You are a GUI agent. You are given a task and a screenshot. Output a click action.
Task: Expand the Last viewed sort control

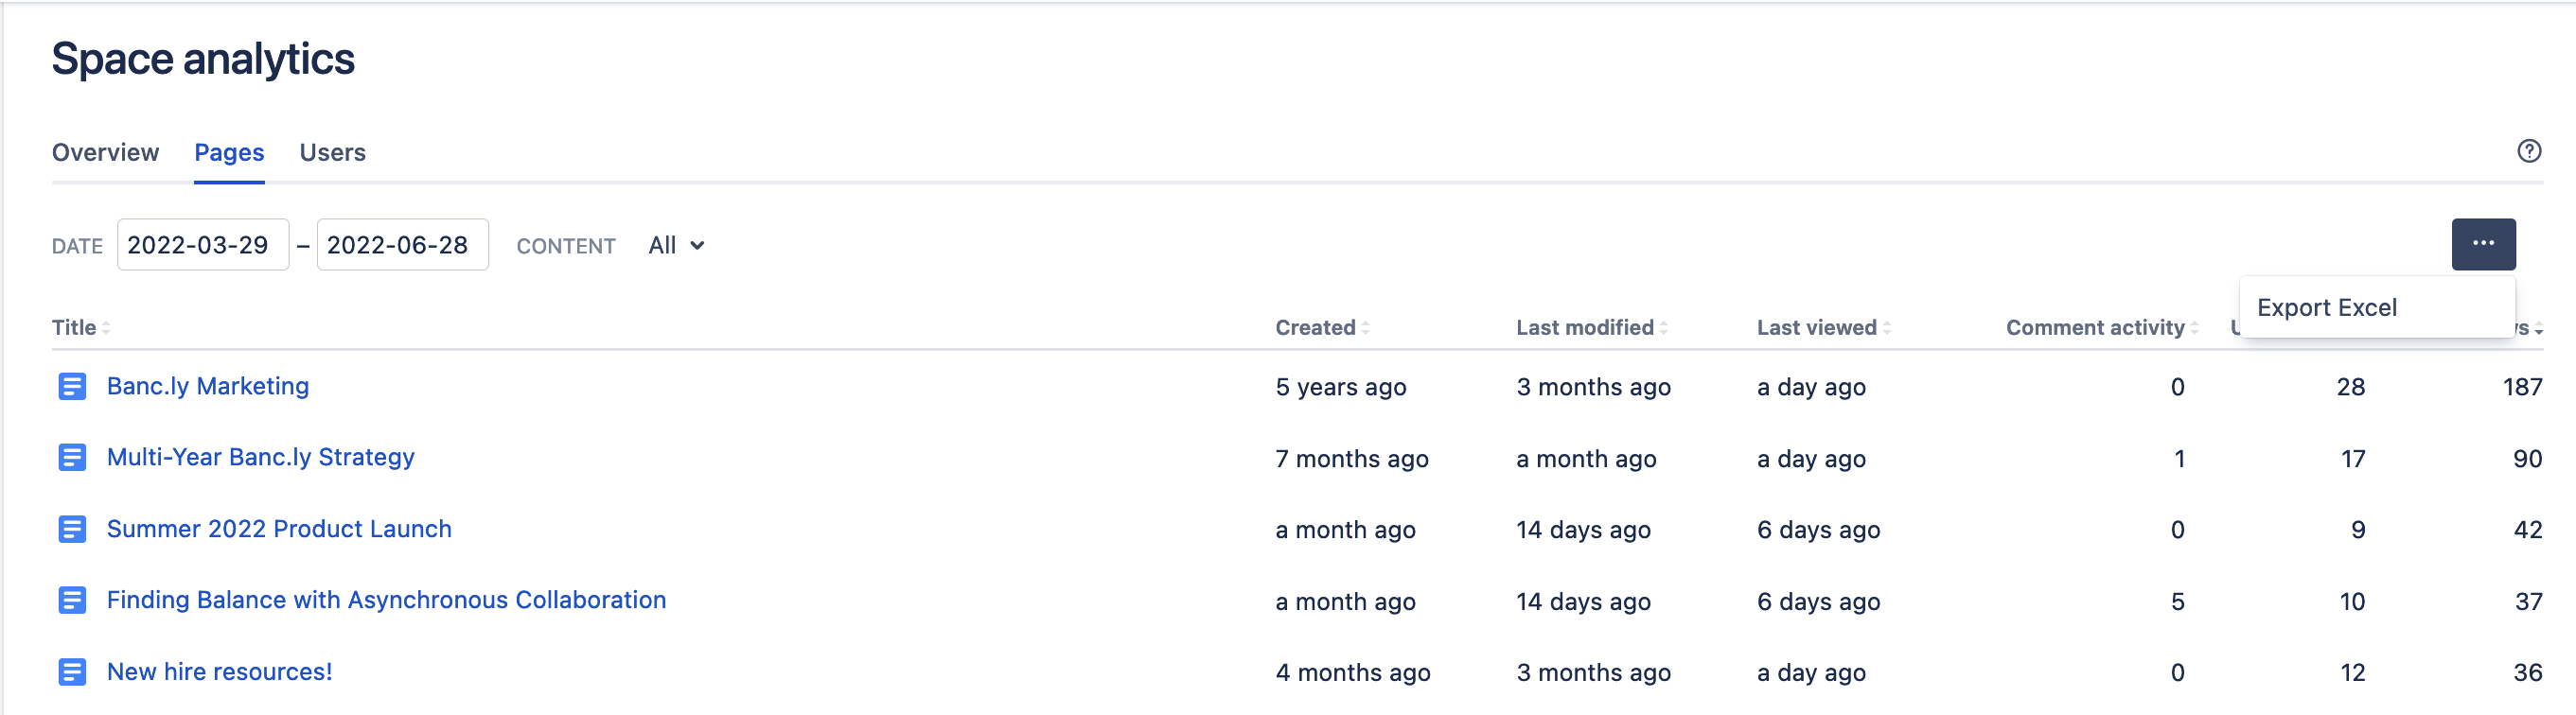coord(1886,327)
